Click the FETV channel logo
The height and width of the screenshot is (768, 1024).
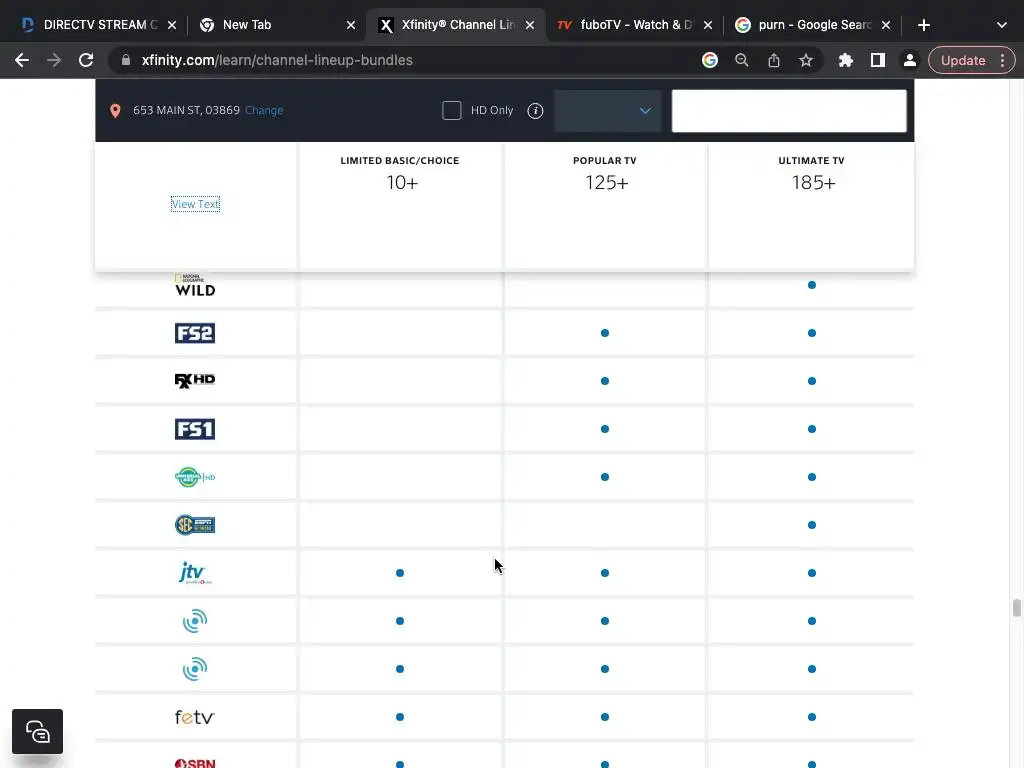point(195,717)
